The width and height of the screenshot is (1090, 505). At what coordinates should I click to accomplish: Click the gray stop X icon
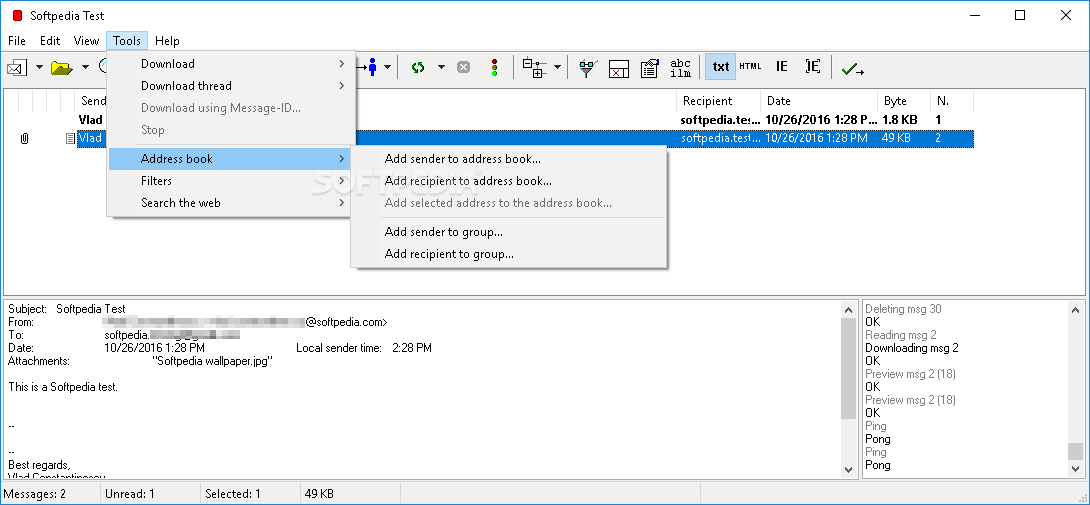463,67
